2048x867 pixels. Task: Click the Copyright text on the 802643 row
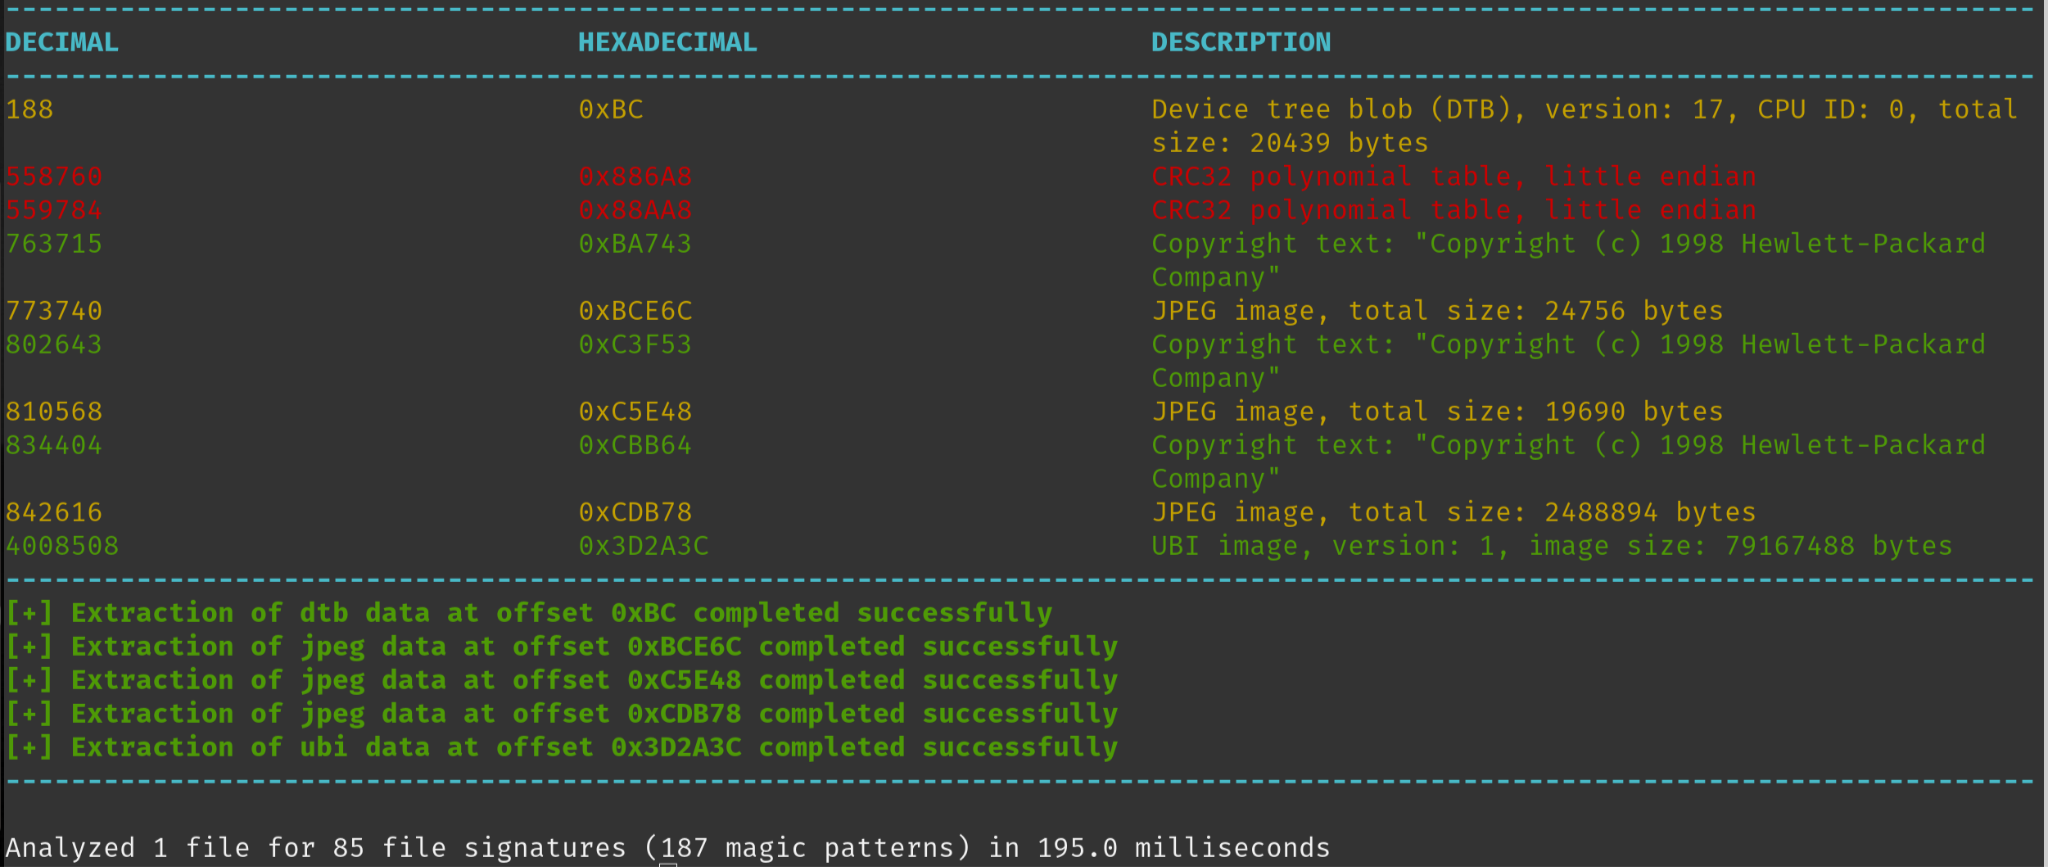[1569, 361]
